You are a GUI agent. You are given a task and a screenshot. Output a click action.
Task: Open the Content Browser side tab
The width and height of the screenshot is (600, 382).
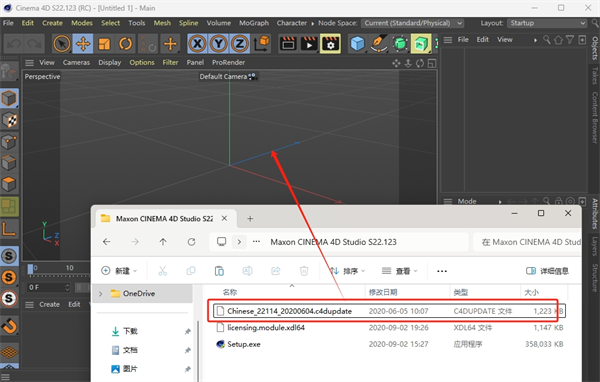click(595, 117)
